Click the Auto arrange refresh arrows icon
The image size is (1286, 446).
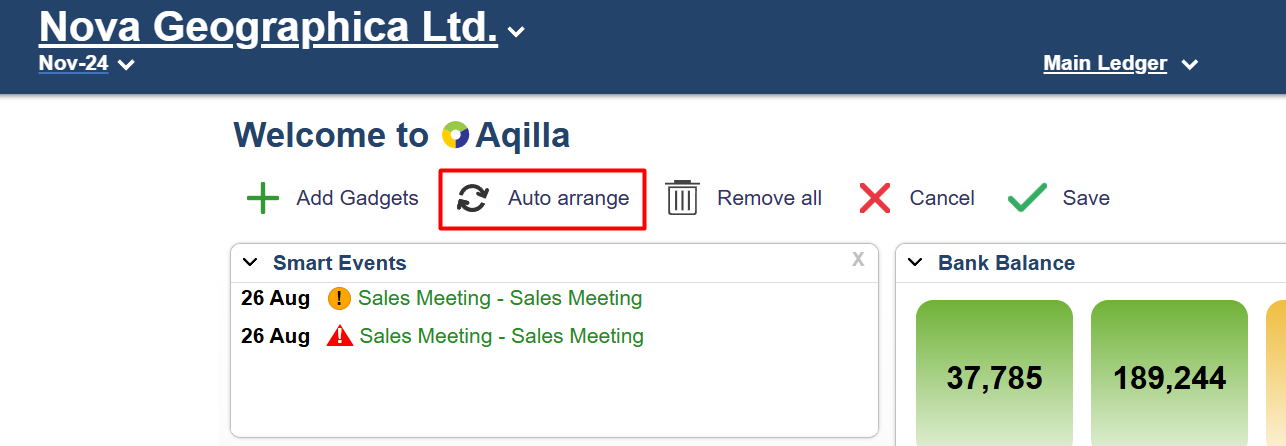472,198
